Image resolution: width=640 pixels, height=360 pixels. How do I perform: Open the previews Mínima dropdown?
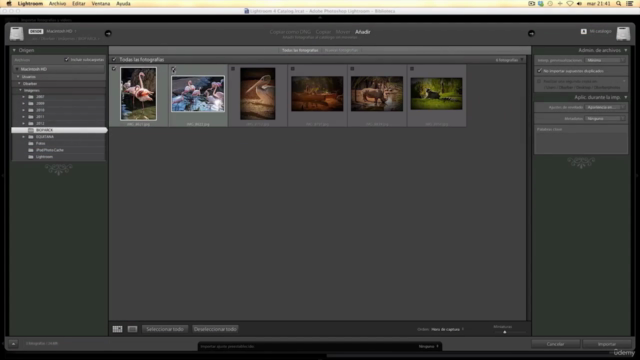point(606,60)
